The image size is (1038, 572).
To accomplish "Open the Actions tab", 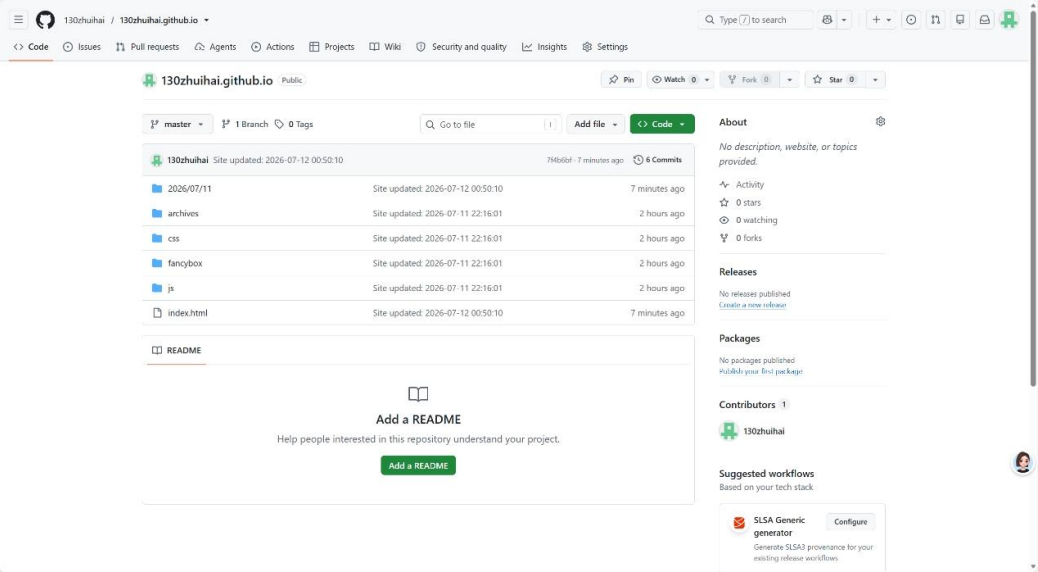I will pos(273,47).
